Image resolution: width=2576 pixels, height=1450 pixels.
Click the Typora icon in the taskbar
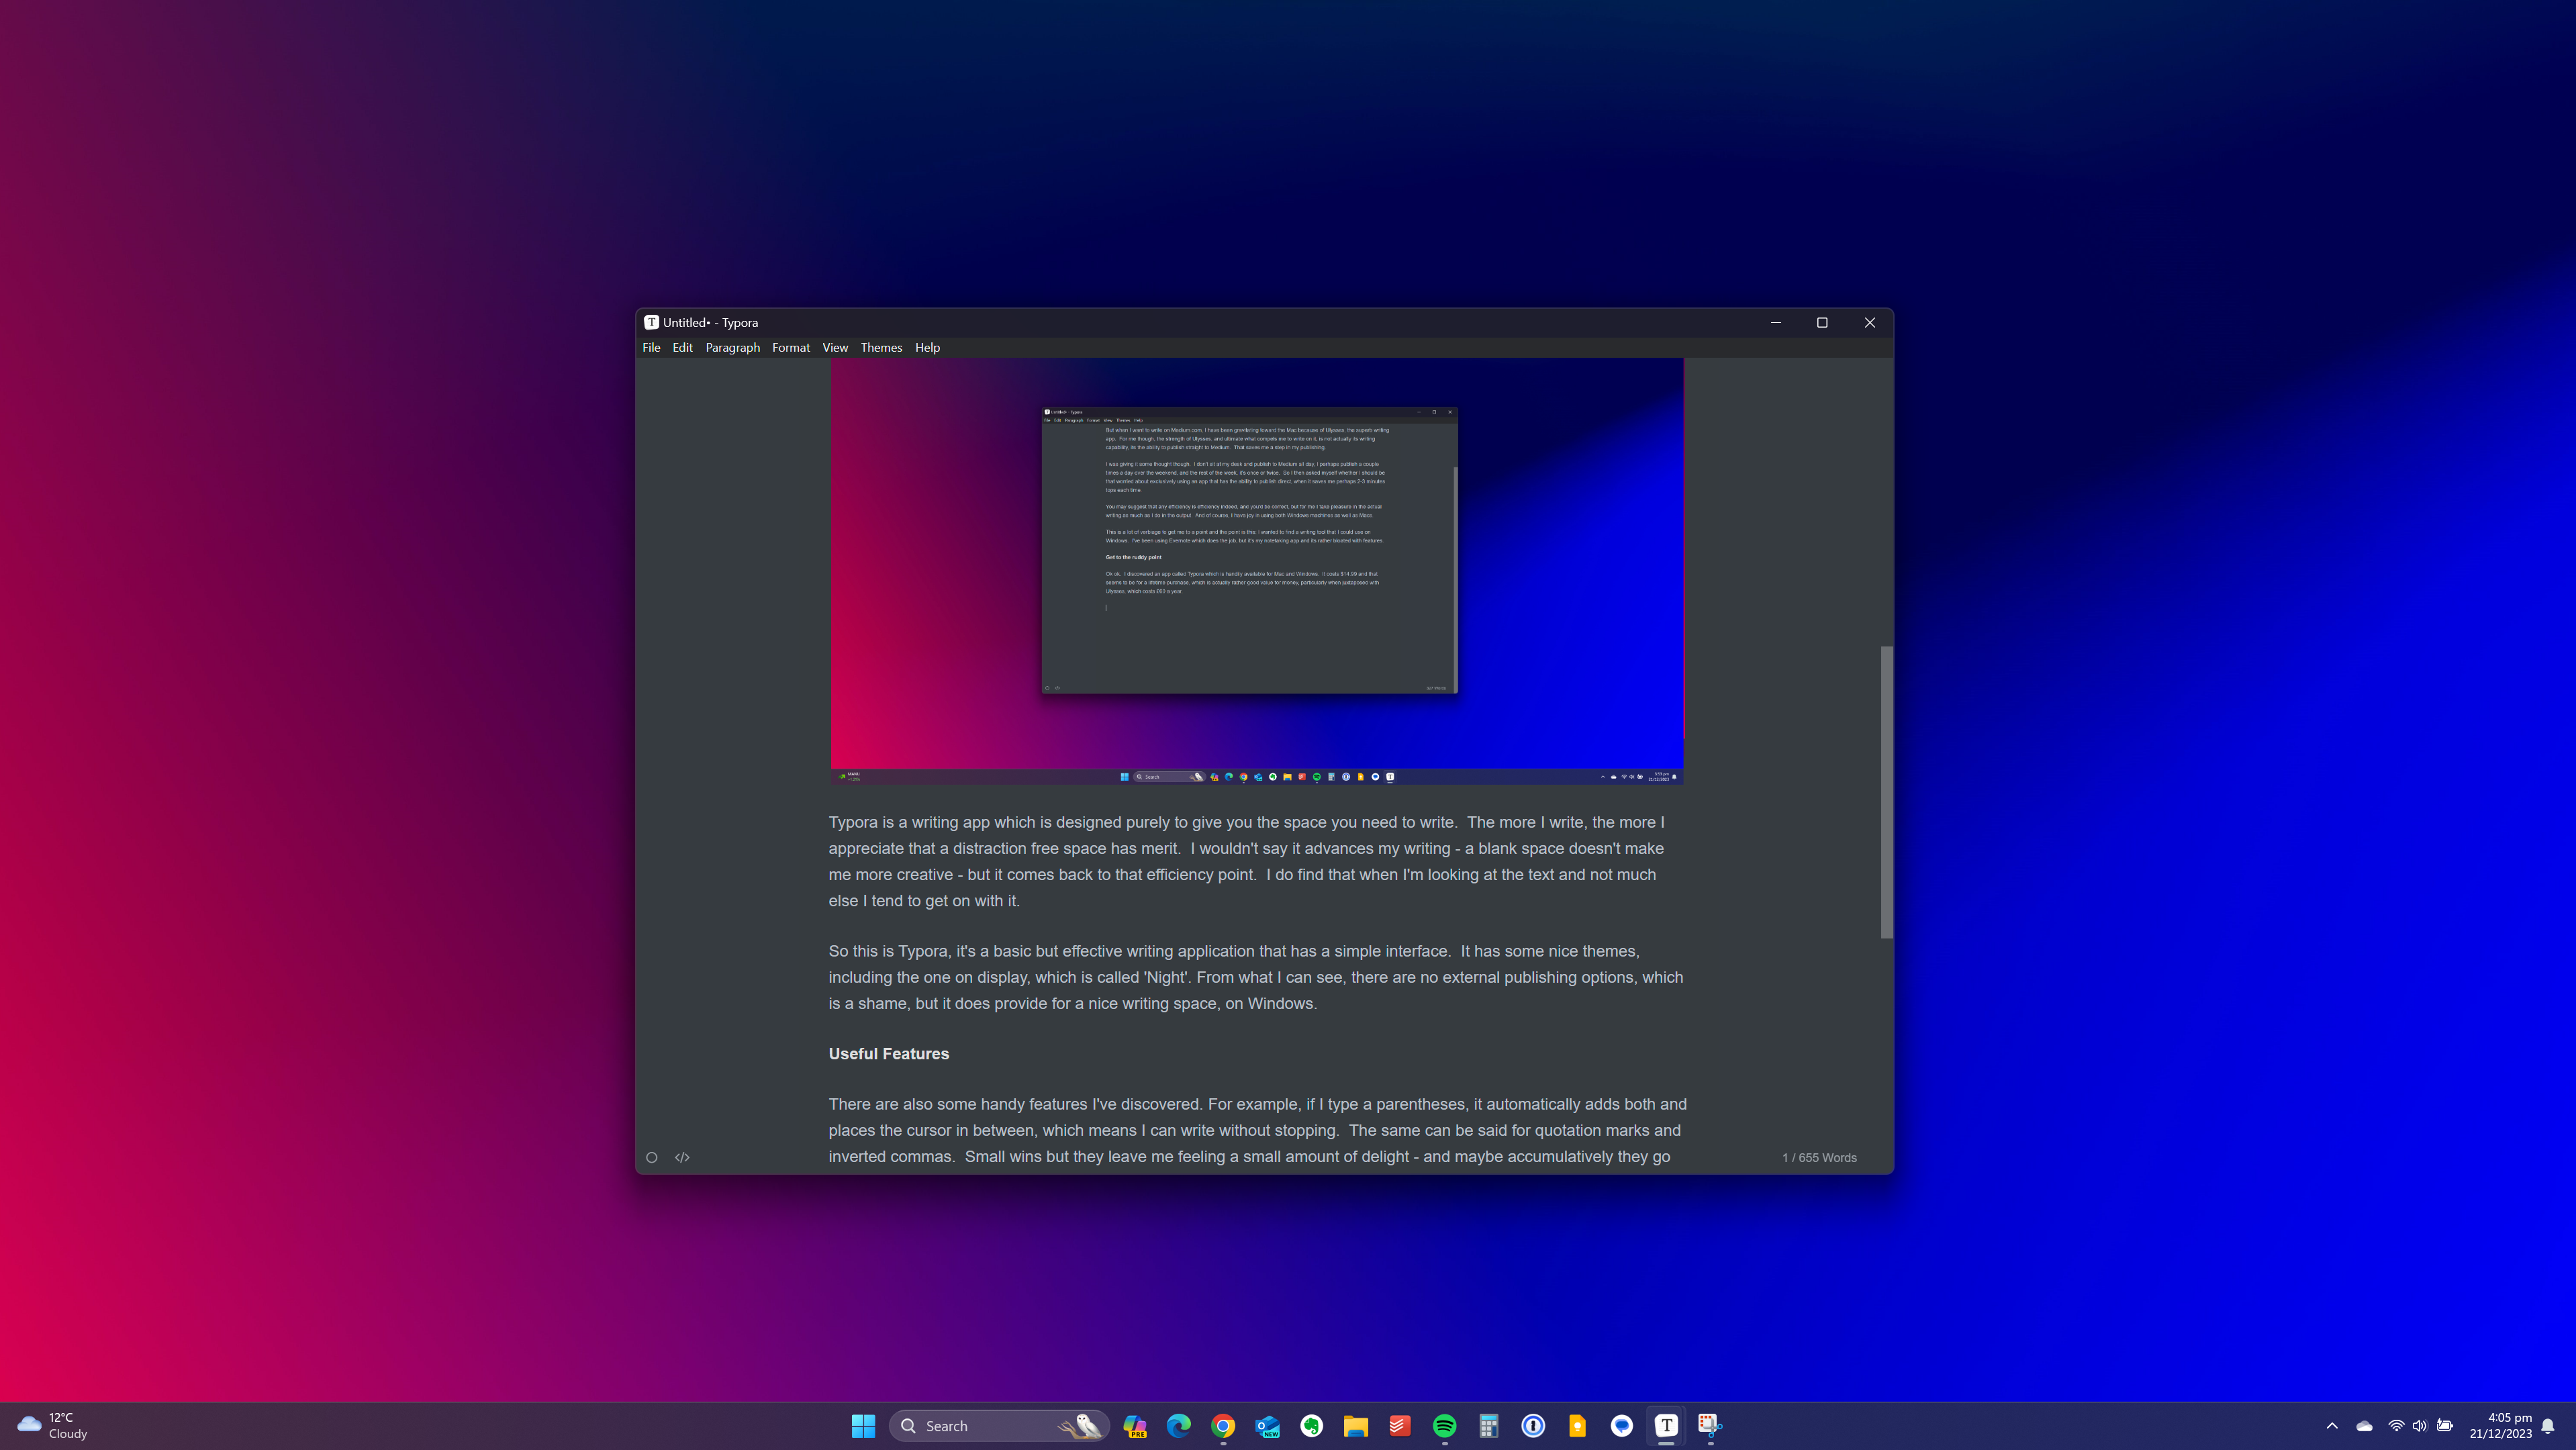coord(1666,1425)
